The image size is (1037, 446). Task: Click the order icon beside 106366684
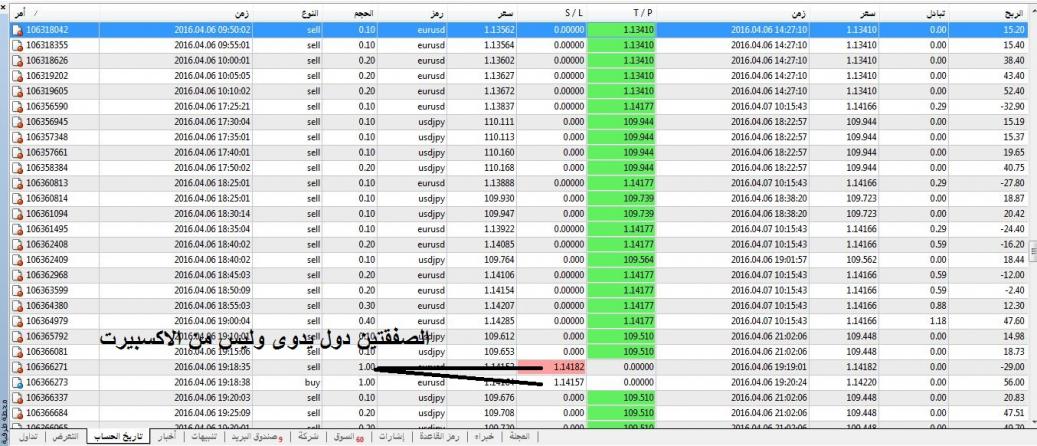tap(18, 413)
